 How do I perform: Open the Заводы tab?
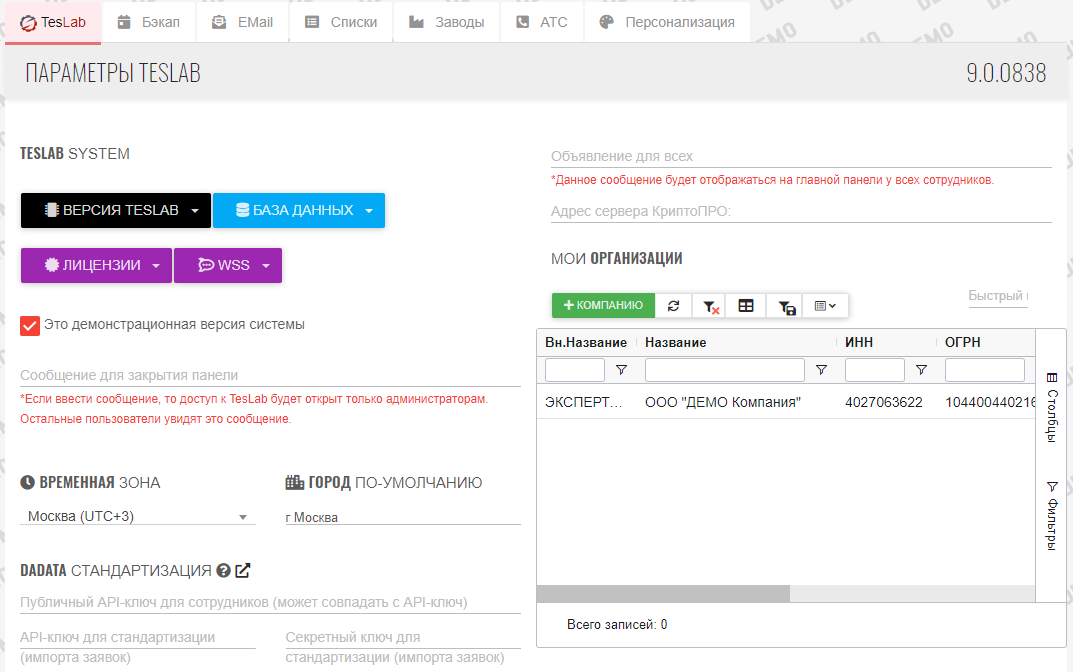coord(447,23)
